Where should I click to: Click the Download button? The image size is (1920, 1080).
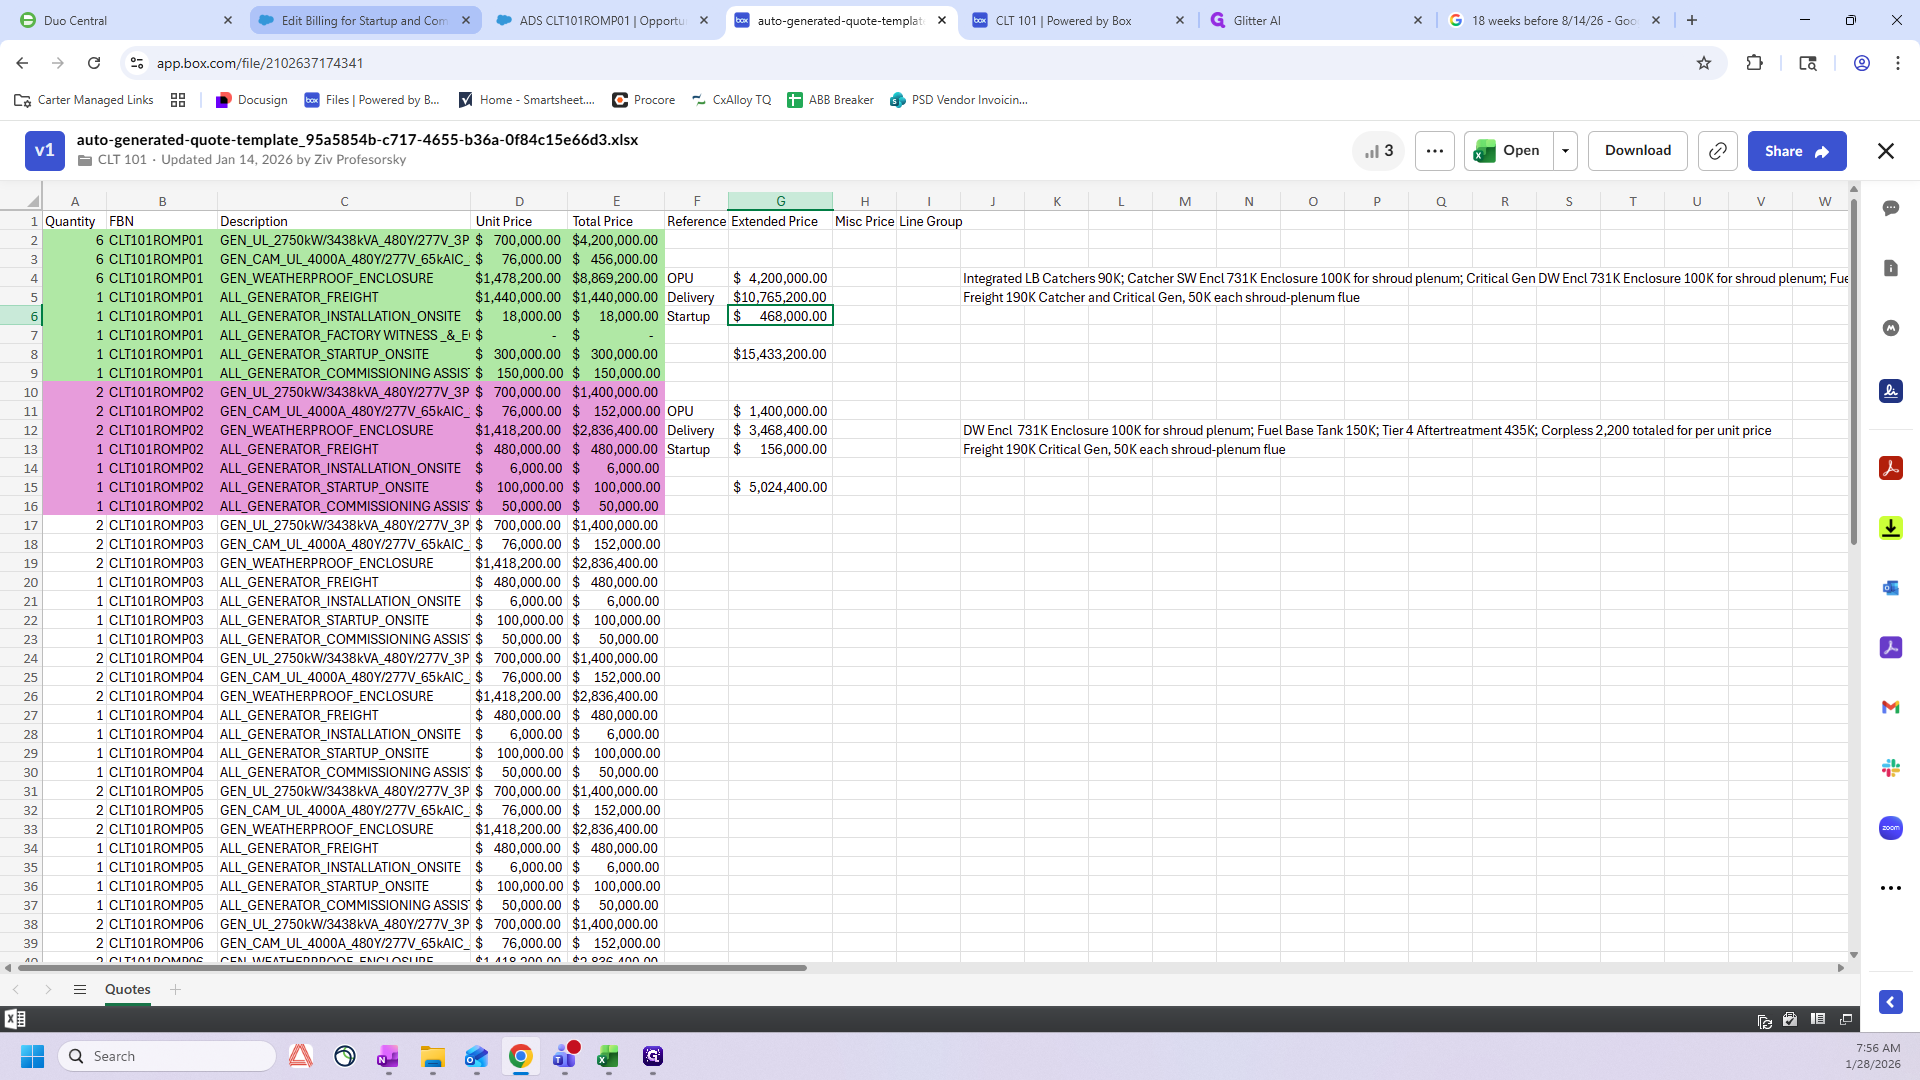(1637, 151)
